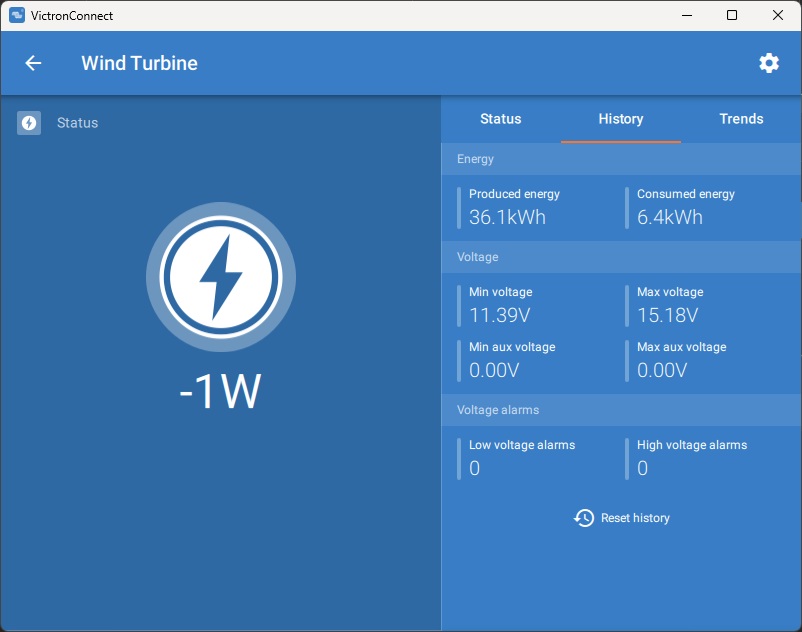Click the Voltage alarms section header
The image size is (802, 632).
pyautogui.click(x=621, y=410)
